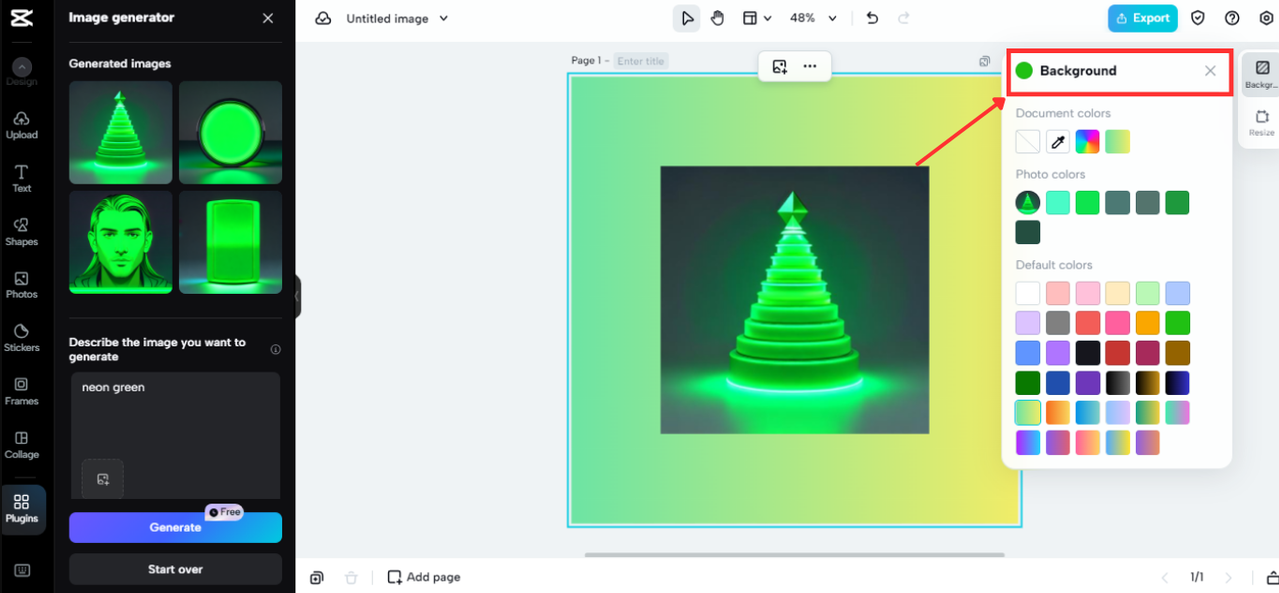Click the redo arrow

[904, 18]
